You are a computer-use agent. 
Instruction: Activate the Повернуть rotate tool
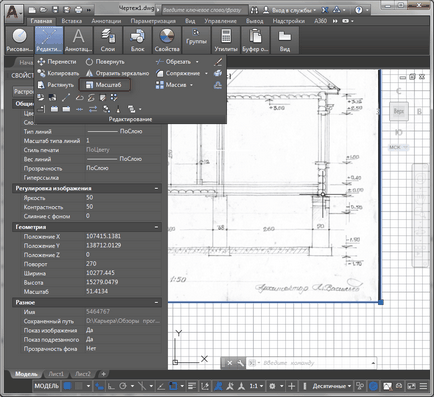[x=105, y=62]
